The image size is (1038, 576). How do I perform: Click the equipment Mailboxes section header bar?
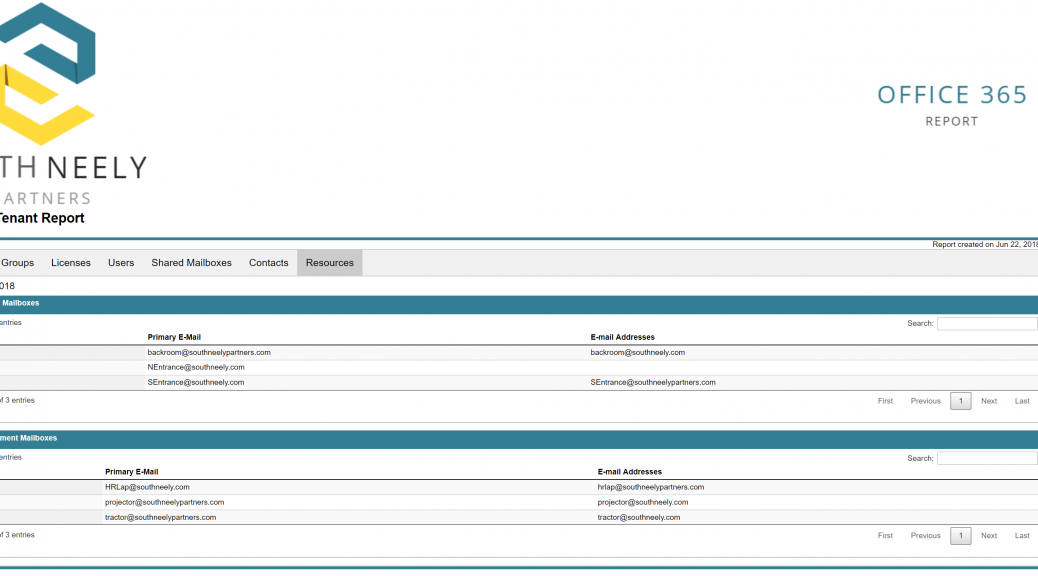tap(519, 439)
